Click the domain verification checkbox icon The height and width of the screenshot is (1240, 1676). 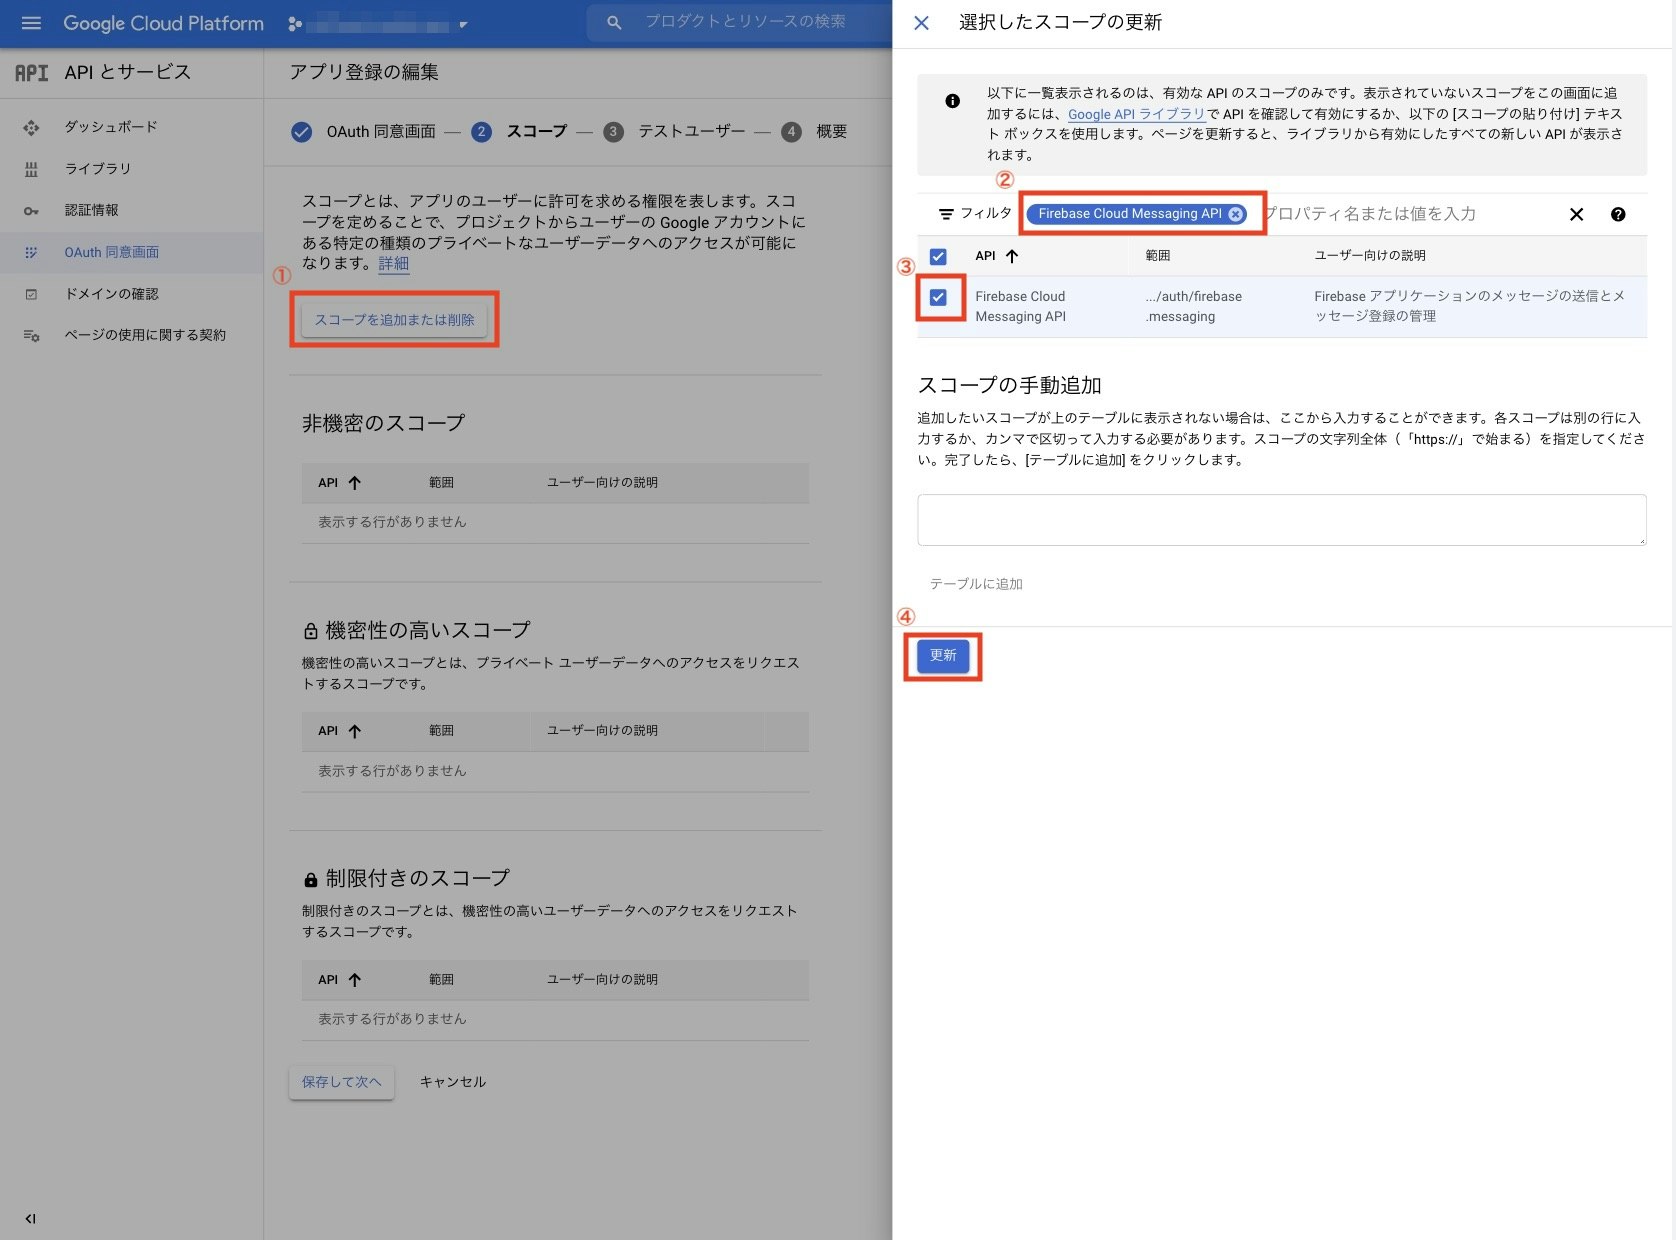pos(31,294)
